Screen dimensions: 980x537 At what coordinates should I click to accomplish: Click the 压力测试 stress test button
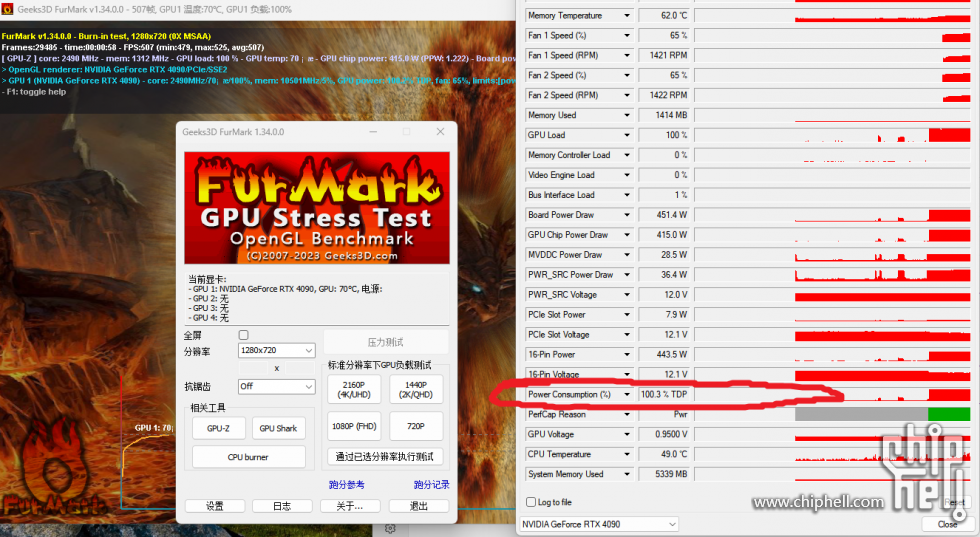point(386,343)
